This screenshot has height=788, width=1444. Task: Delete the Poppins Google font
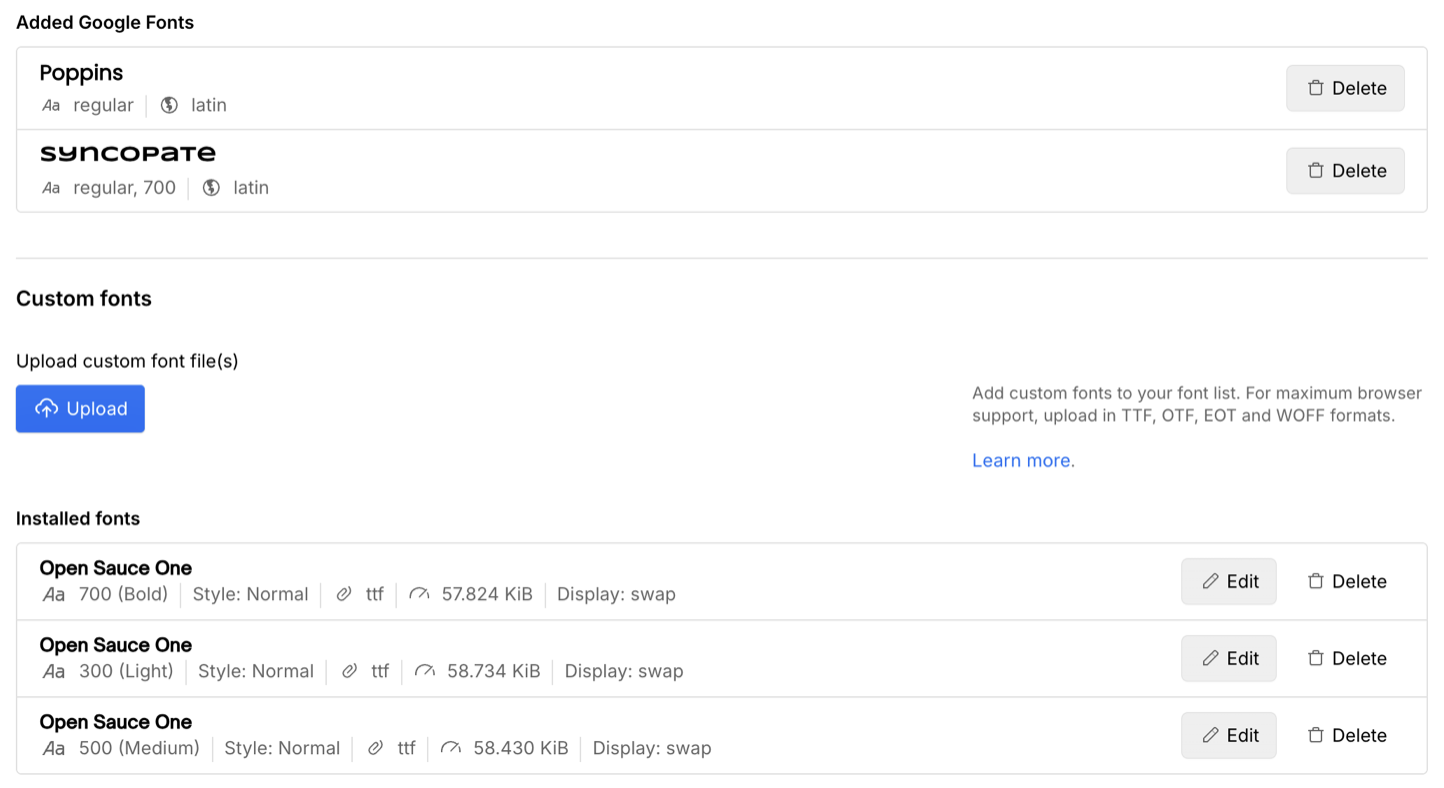point(1345,88)
